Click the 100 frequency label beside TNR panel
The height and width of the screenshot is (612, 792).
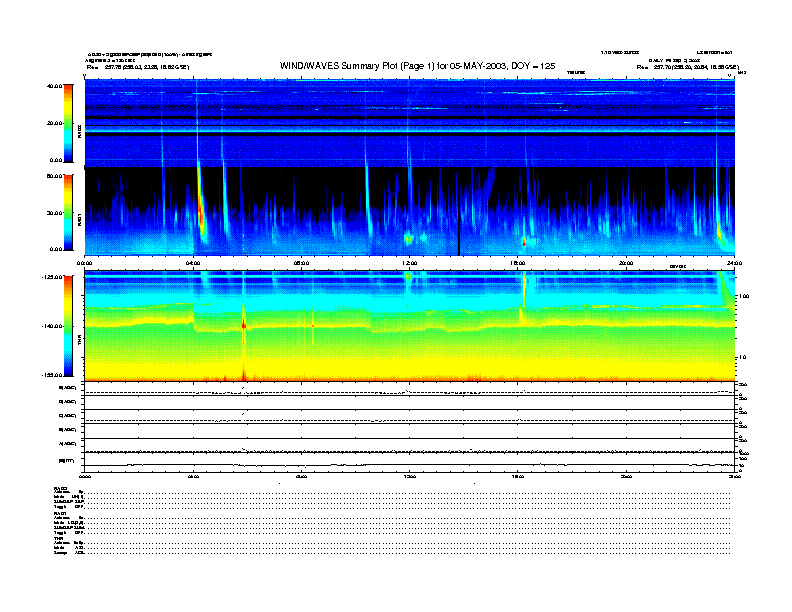pyautogui.click(x=744, y=296)
